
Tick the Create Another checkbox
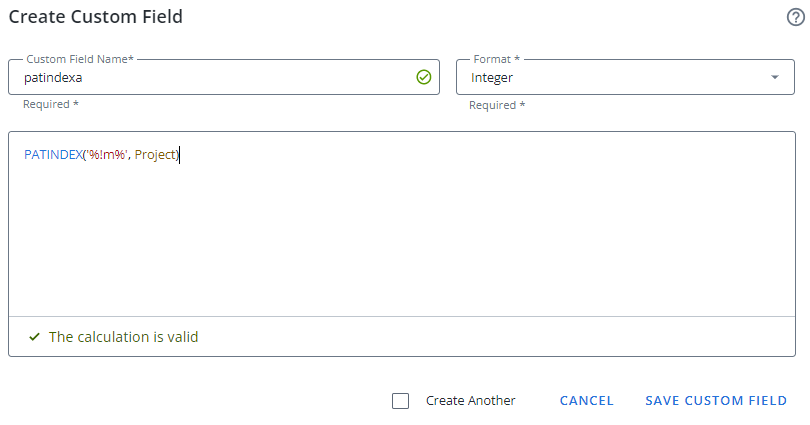[x=401, y=401]
